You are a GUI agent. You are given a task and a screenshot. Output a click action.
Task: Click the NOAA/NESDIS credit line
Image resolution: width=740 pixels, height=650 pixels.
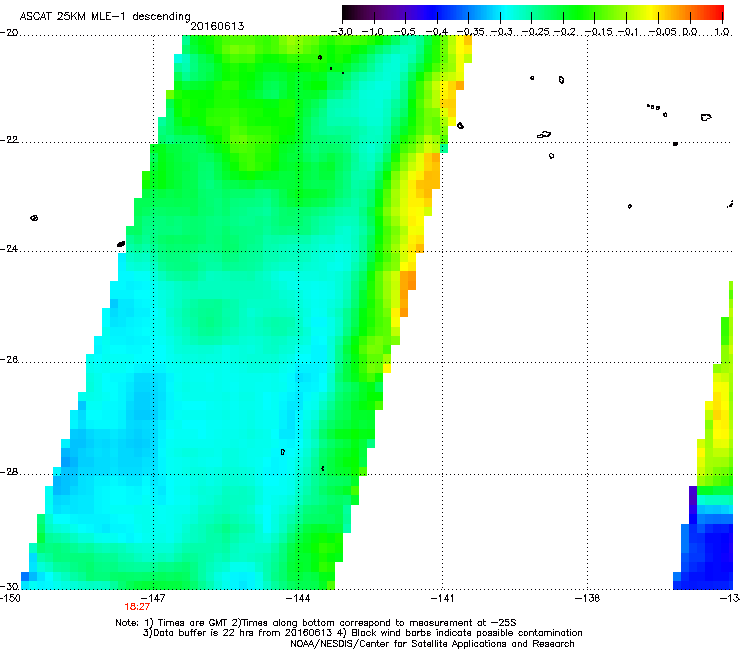(x=432, y=643)
